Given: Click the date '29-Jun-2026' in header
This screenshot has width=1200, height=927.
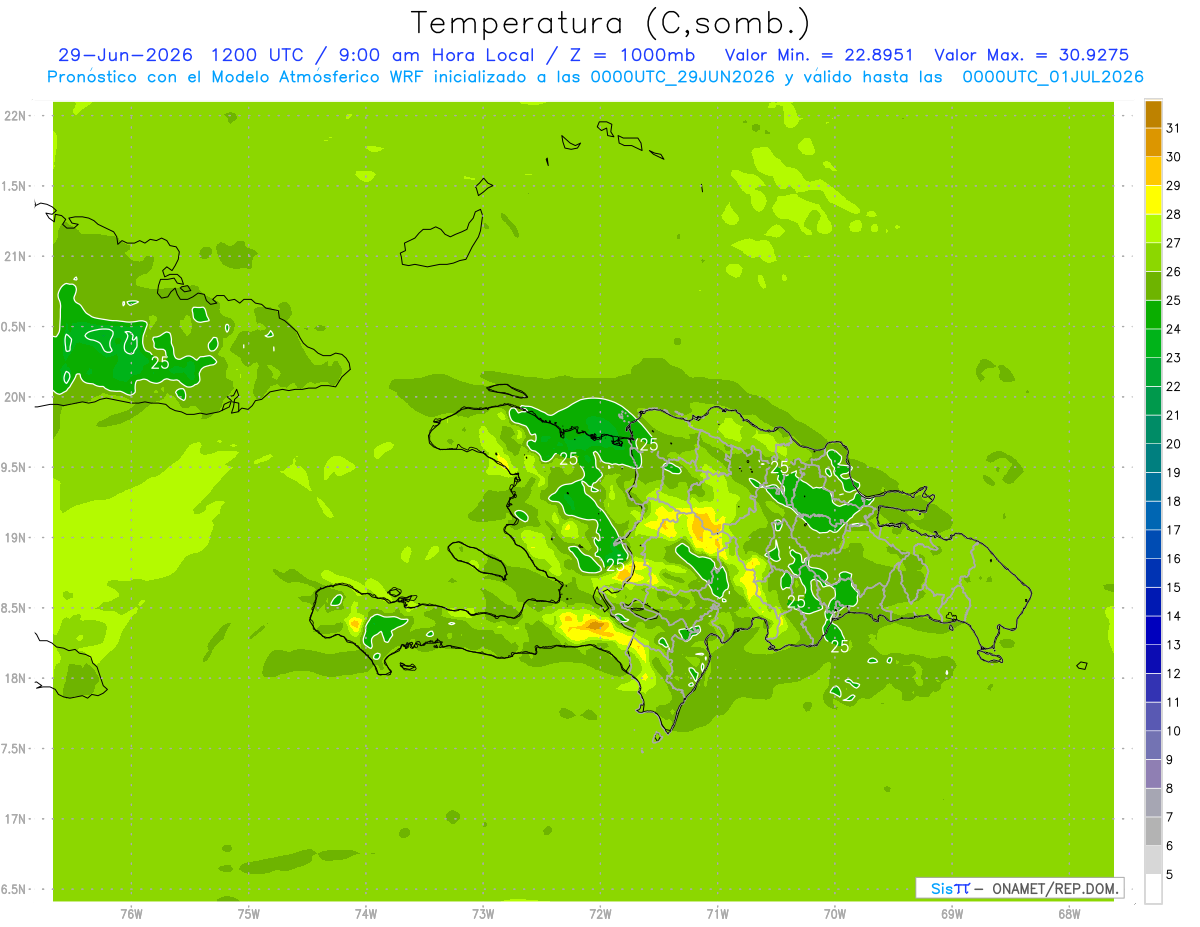Looking at the screenshot, I should coord(125,55).
